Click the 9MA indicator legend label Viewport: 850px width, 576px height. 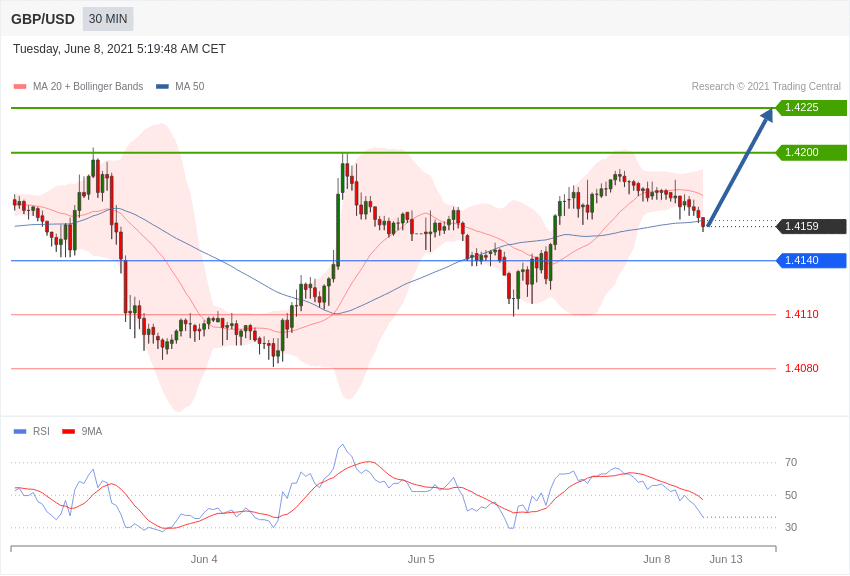coord(92,431)
